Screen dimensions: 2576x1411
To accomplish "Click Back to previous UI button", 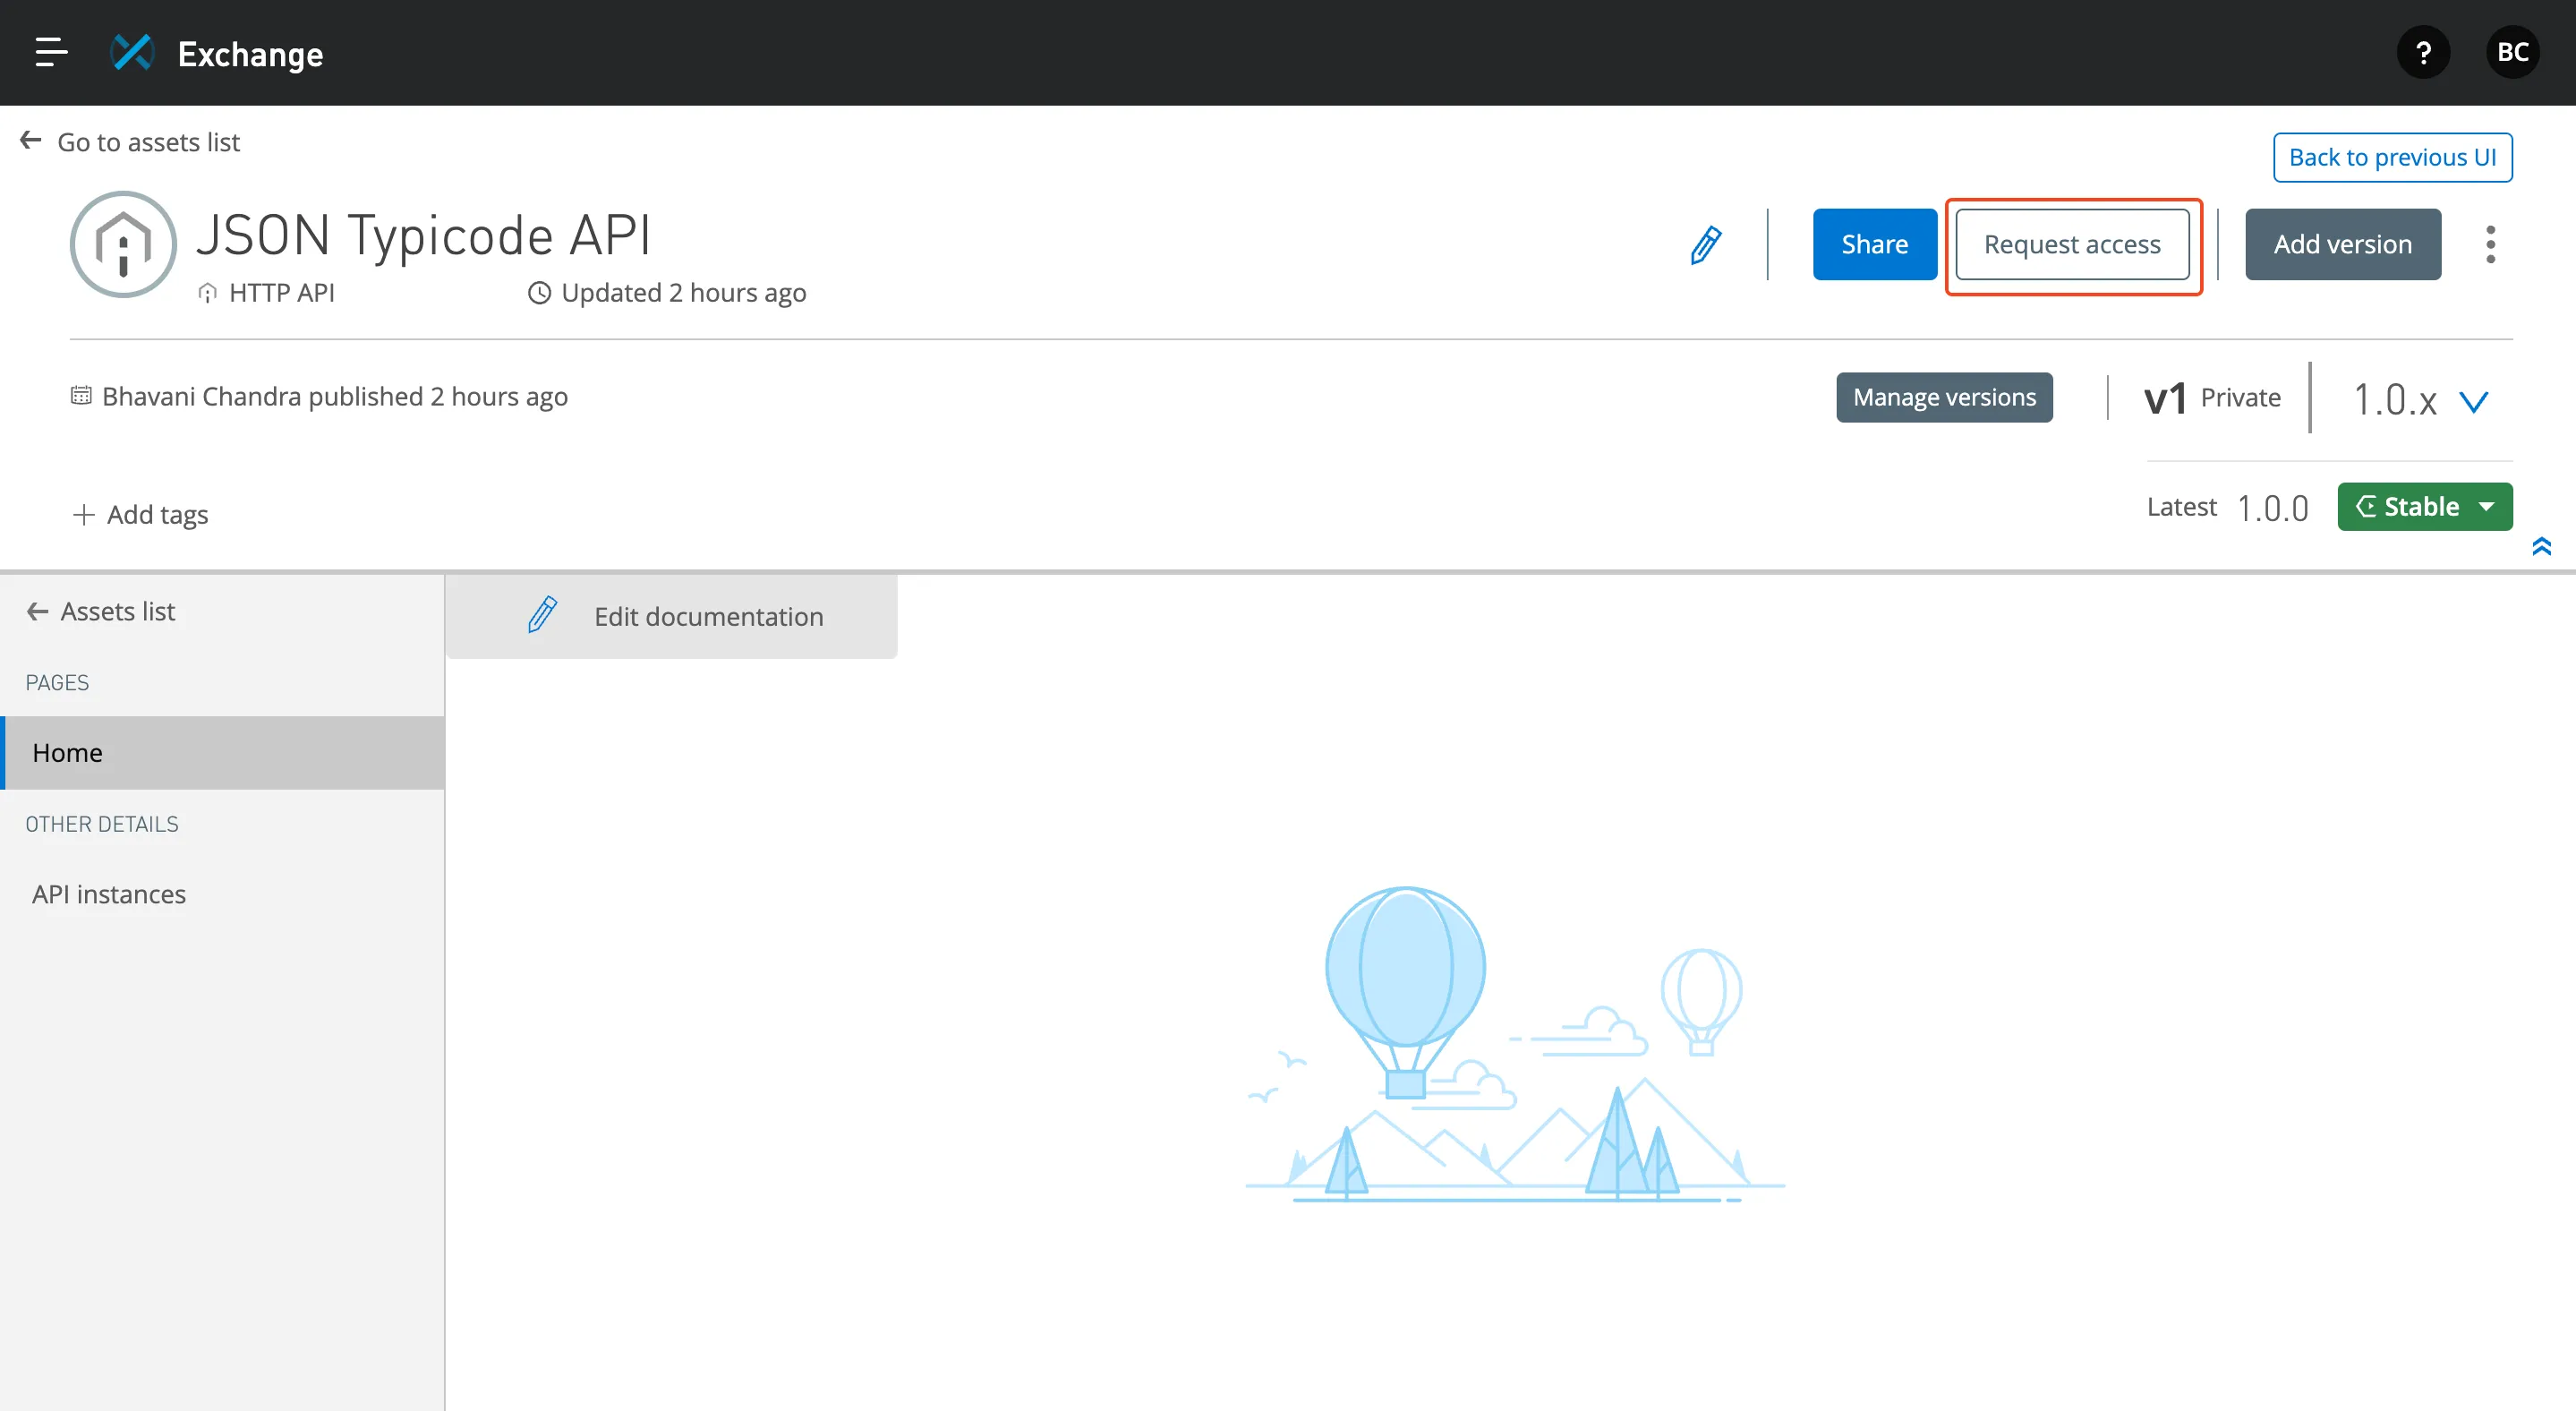I will click(2392, 157).
